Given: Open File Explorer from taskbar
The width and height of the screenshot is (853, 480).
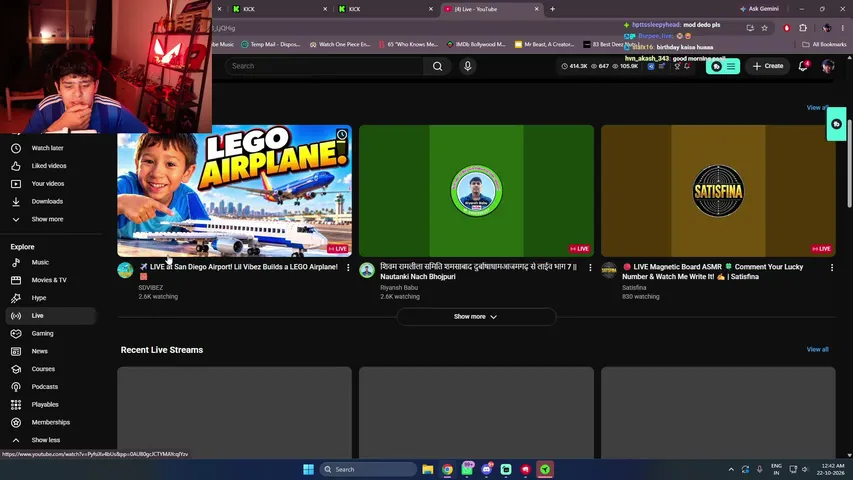Looking at the screenshot, I should click(x=428, y=469).
